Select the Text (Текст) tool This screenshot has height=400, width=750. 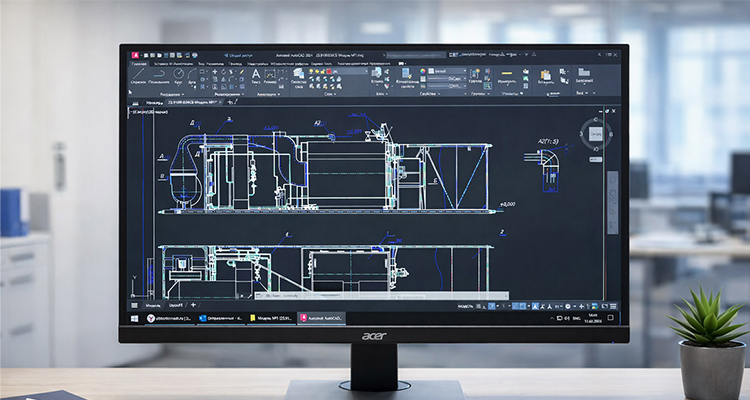(x=256, y=76)
